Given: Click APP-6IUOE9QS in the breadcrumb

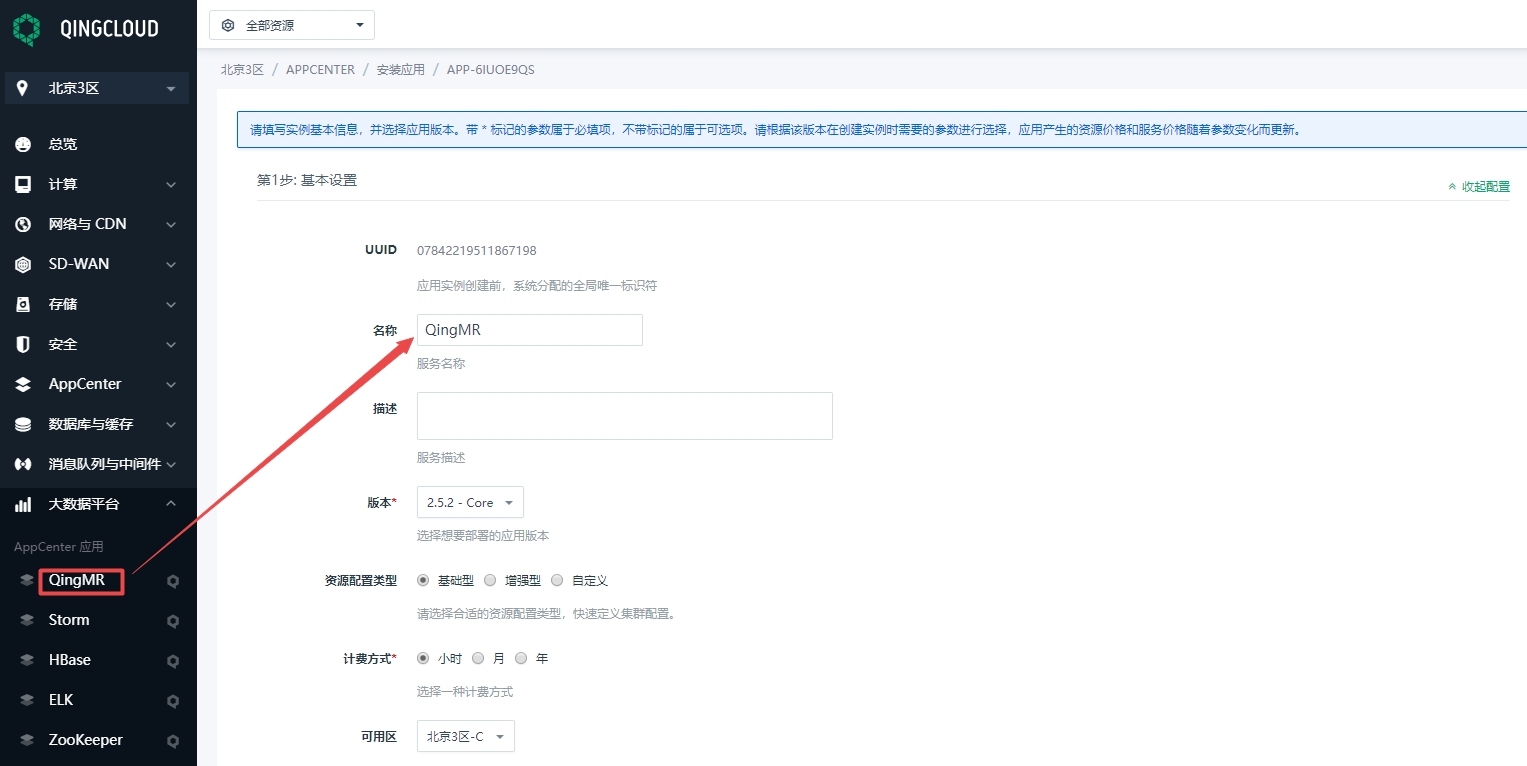Looking at the screenshot, I should 490,70.
